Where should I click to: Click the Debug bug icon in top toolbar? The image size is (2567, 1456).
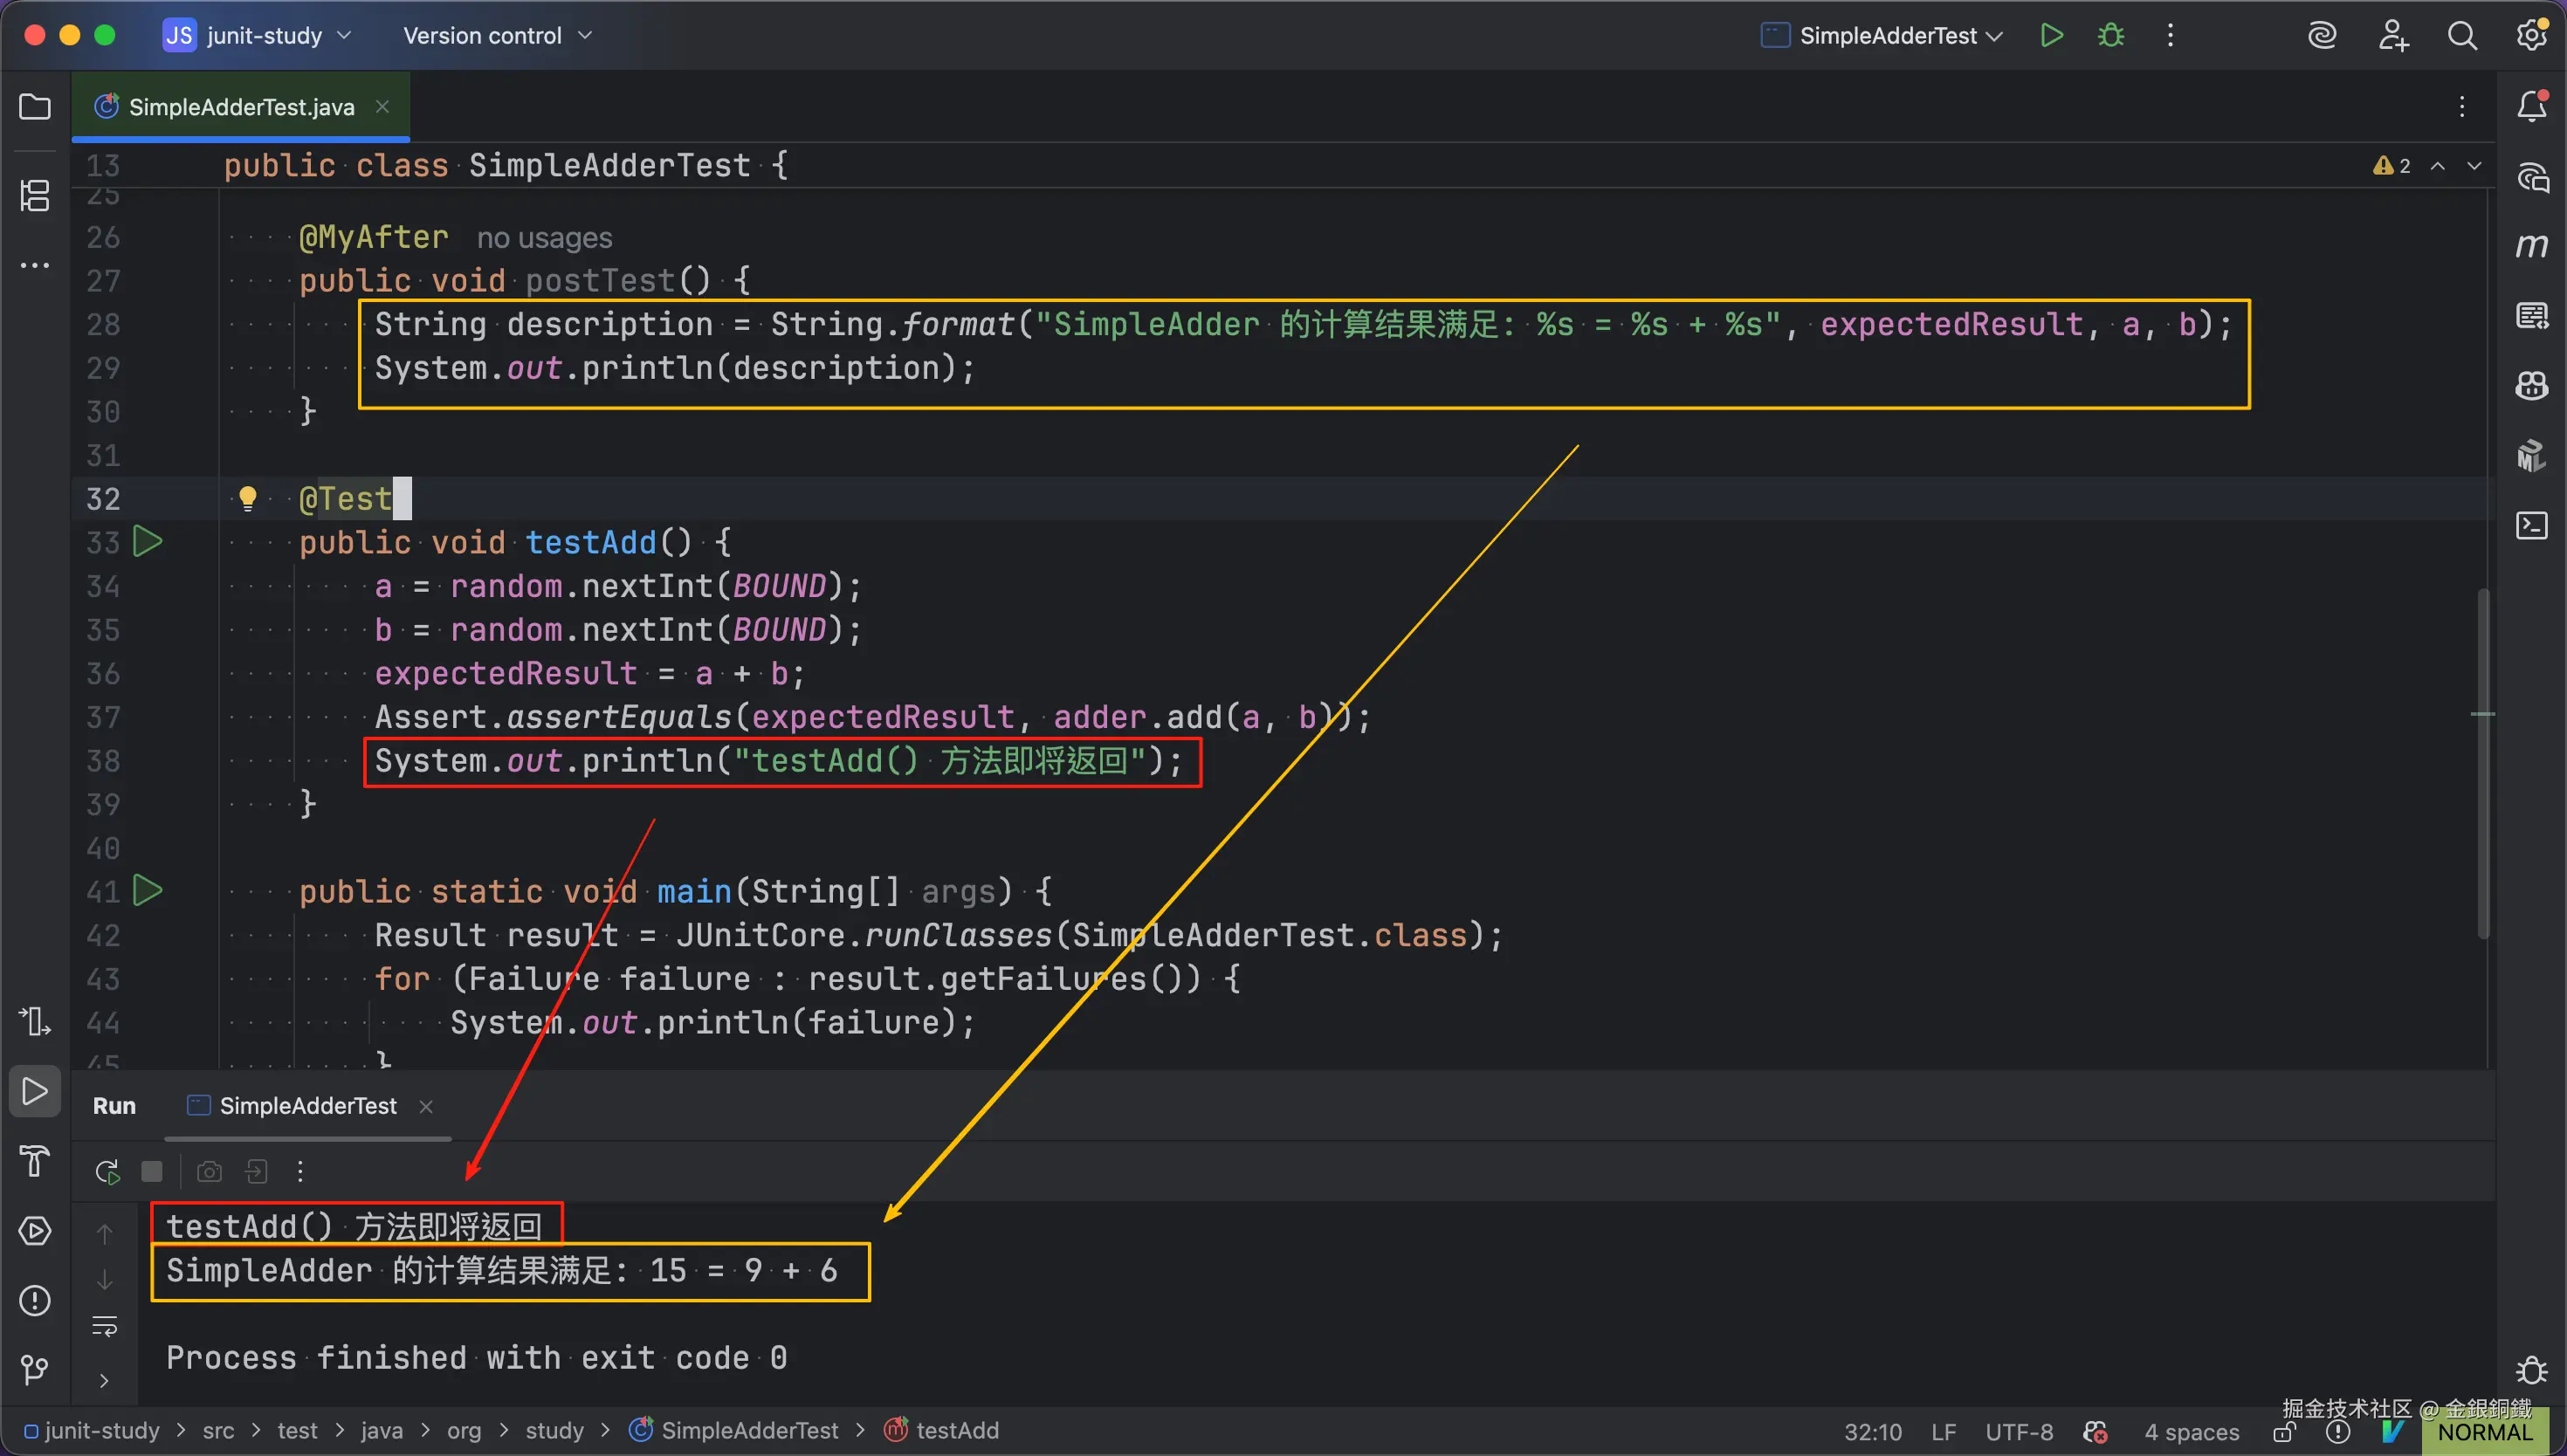pyautogui.click(x=2110, y=36)
